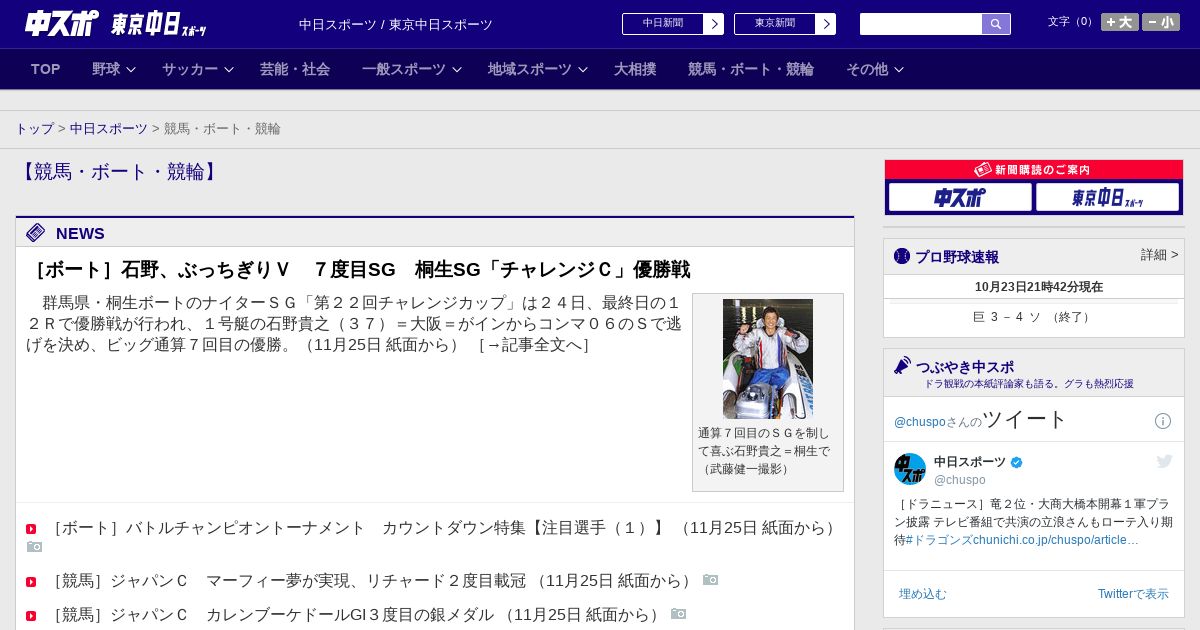Image resolution: width=1200 pixels, height=630 pixels.
Task: Open プロ野球速報 heading link
Action: (x=957, y=257)
